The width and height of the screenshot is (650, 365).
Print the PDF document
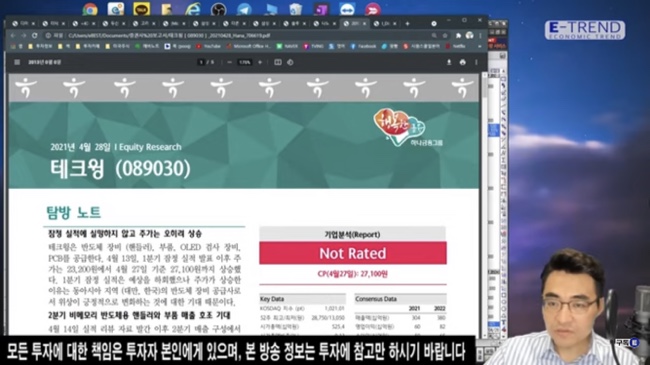[x=463, y=62]
